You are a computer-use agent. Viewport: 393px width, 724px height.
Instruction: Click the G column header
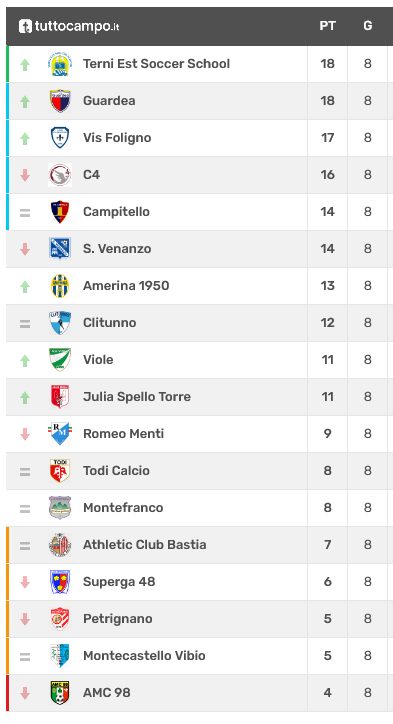[368, 26]
